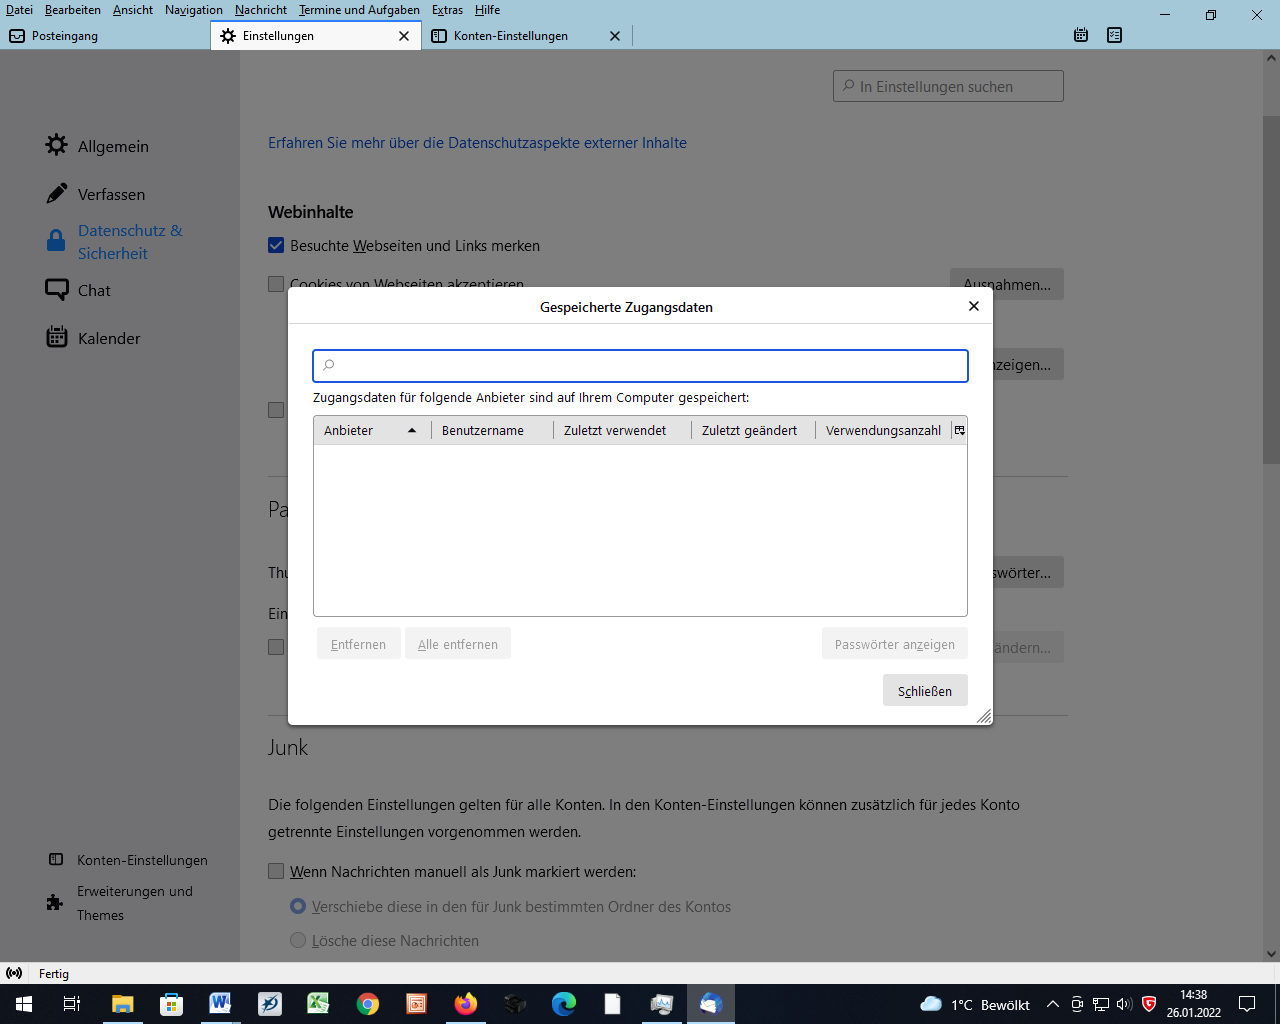Screen dimensions: 1280x1024
Task: Select the Verfassen pencil icon
Action: [x=57, y=193]
